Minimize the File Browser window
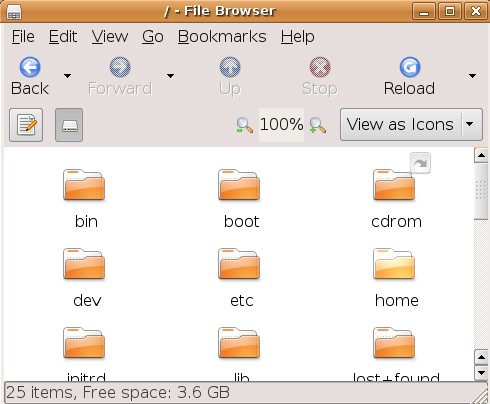The height and width of the screenshot is (404, 490). click(x=424, y=11)
